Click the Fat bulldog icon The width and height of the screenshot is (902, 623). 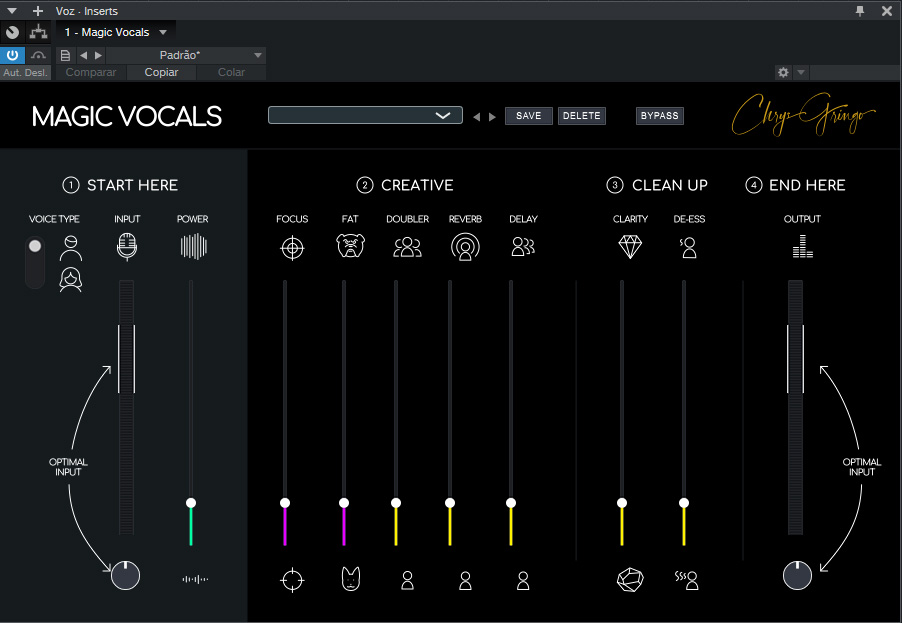point(350,246)
